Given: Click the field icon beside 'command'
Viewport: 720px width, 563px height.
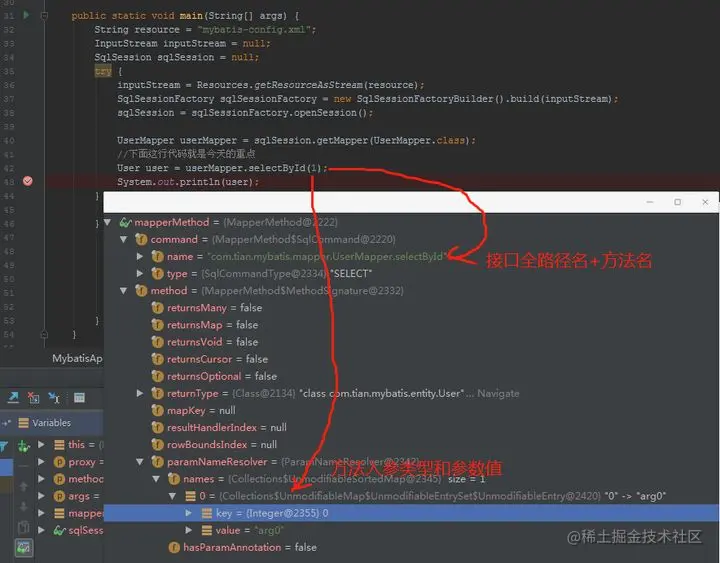Looking at the screenshot, I should tap(141, 239).
